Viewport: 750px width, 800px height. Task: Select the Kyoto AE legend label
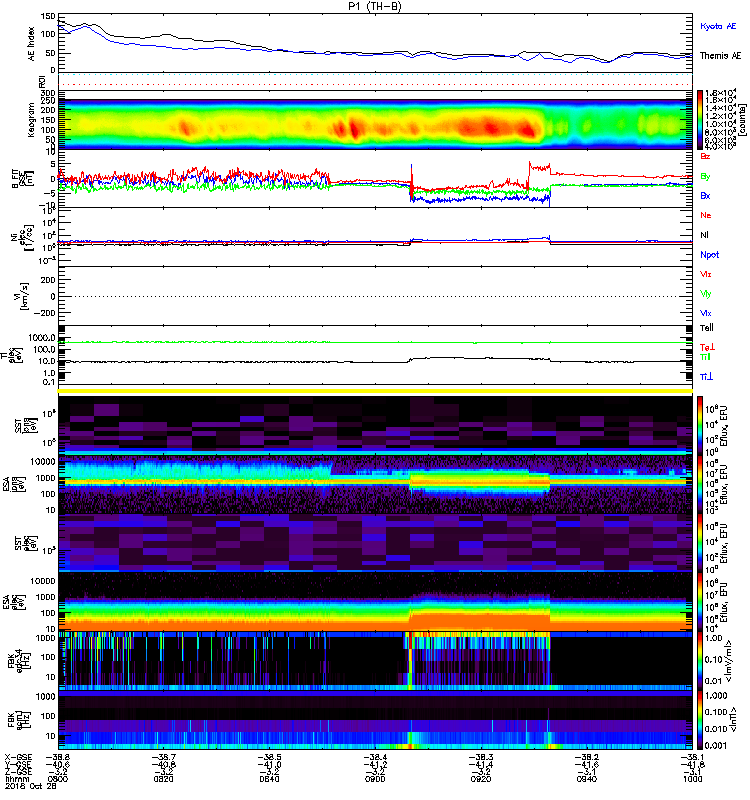pos(718,26)
